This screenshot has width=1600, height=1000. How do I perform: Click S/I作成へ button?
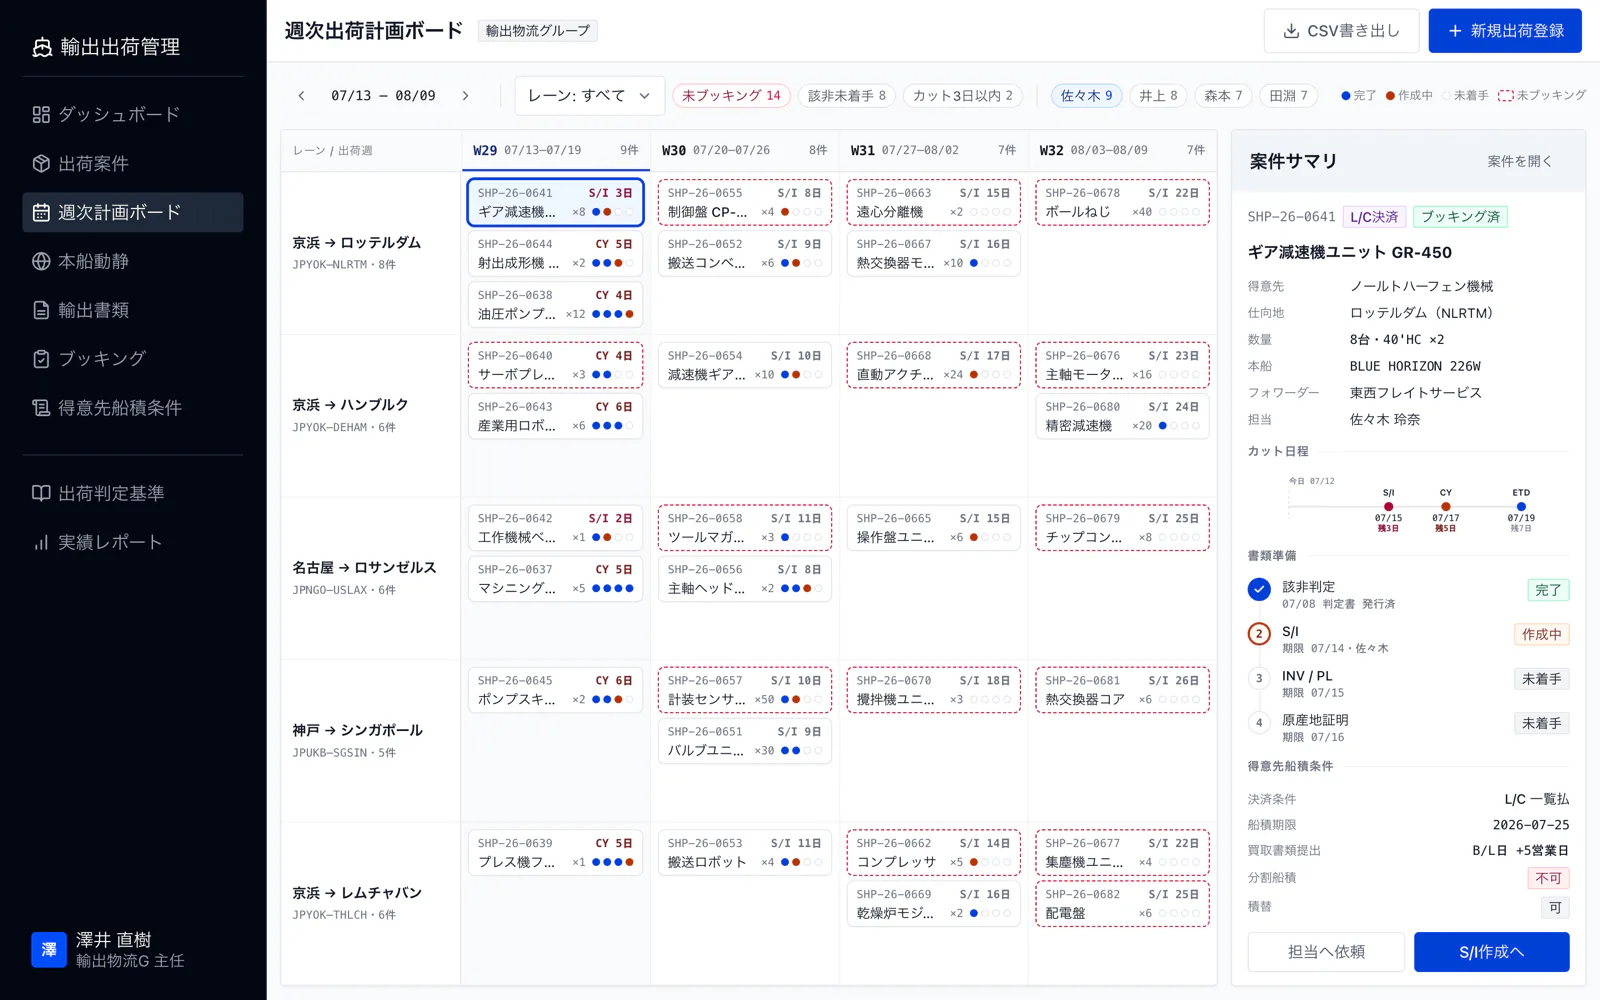click(1491, 952)
